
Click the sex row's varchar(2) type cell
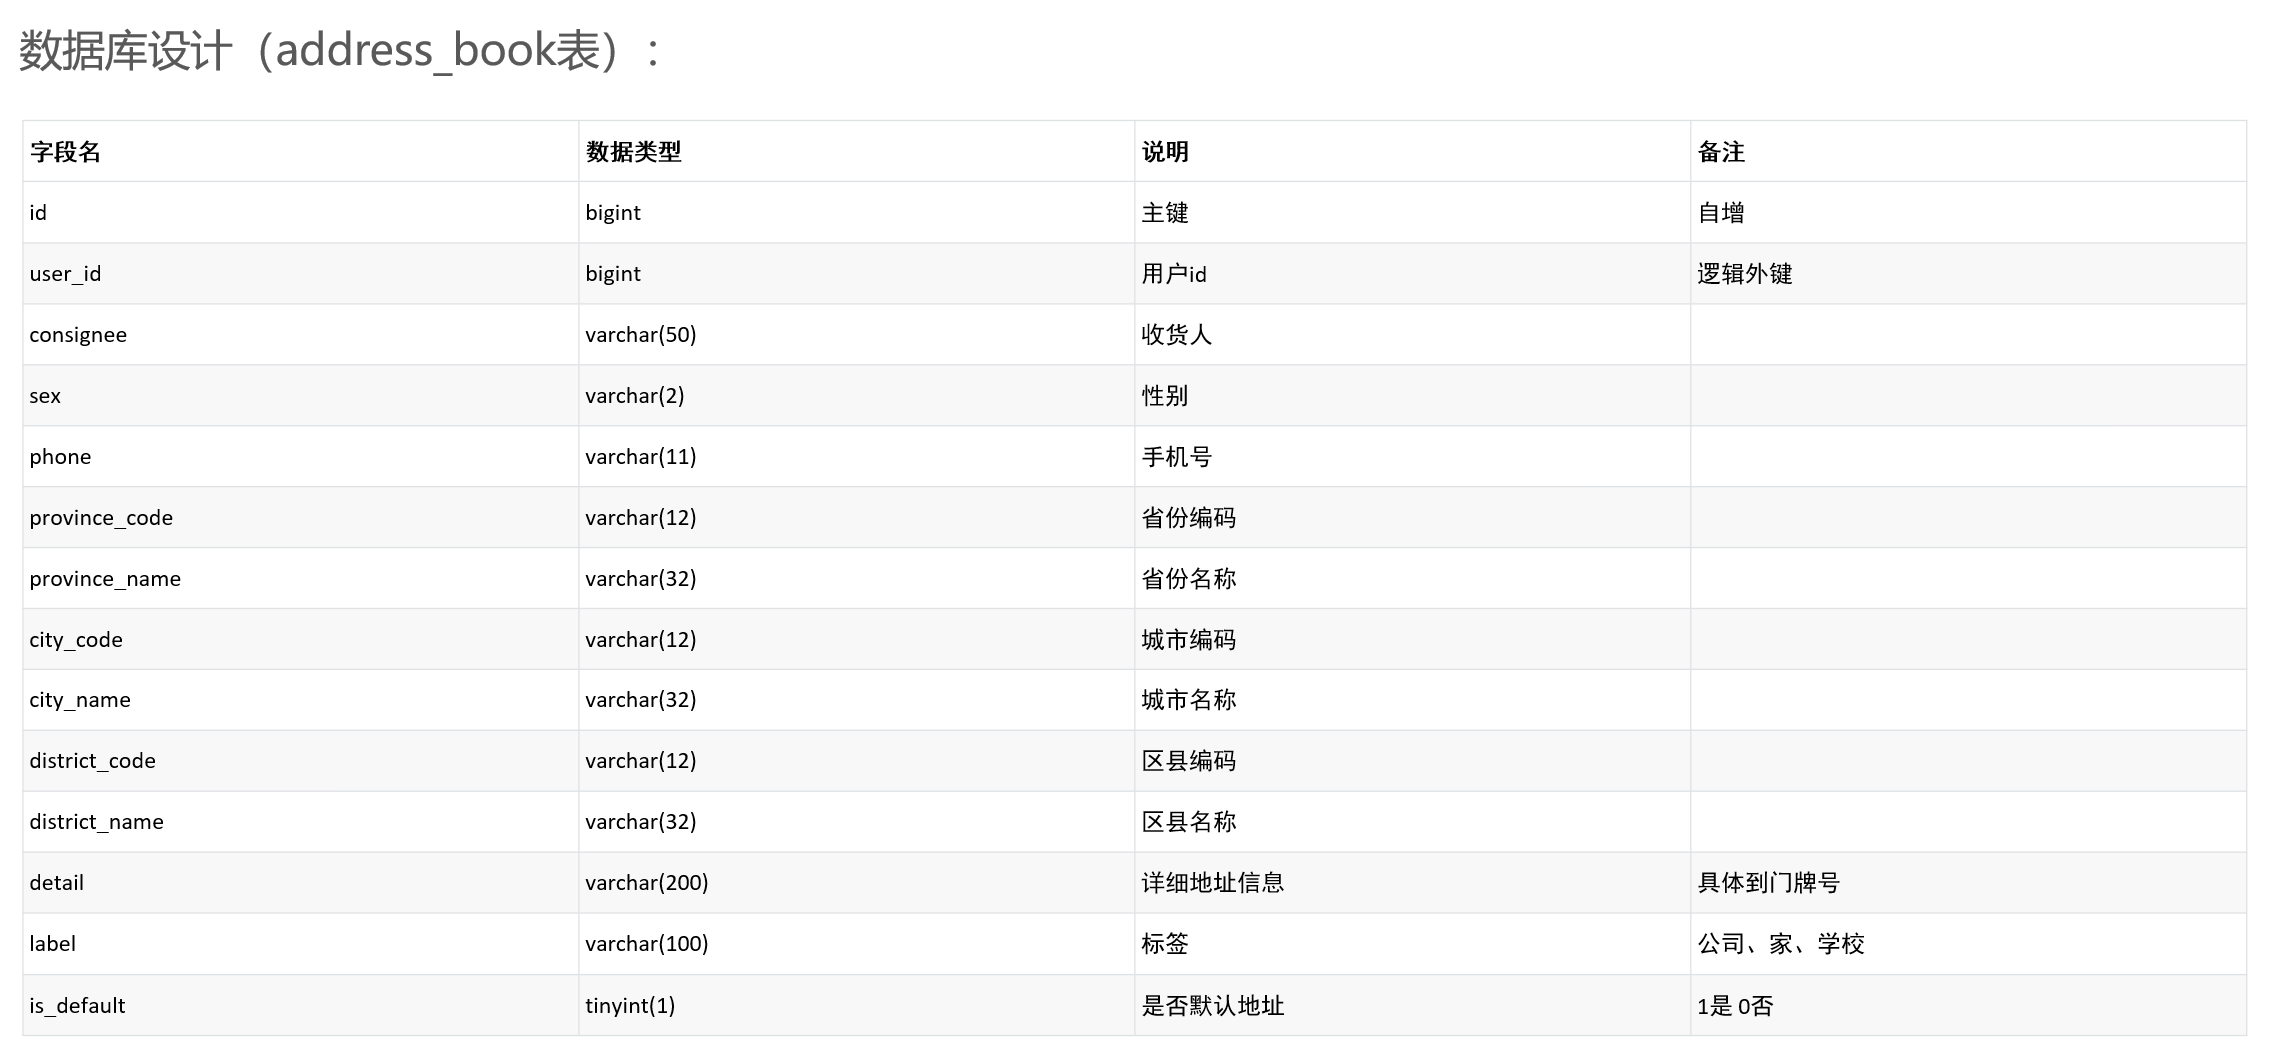(x=635, y=395)
